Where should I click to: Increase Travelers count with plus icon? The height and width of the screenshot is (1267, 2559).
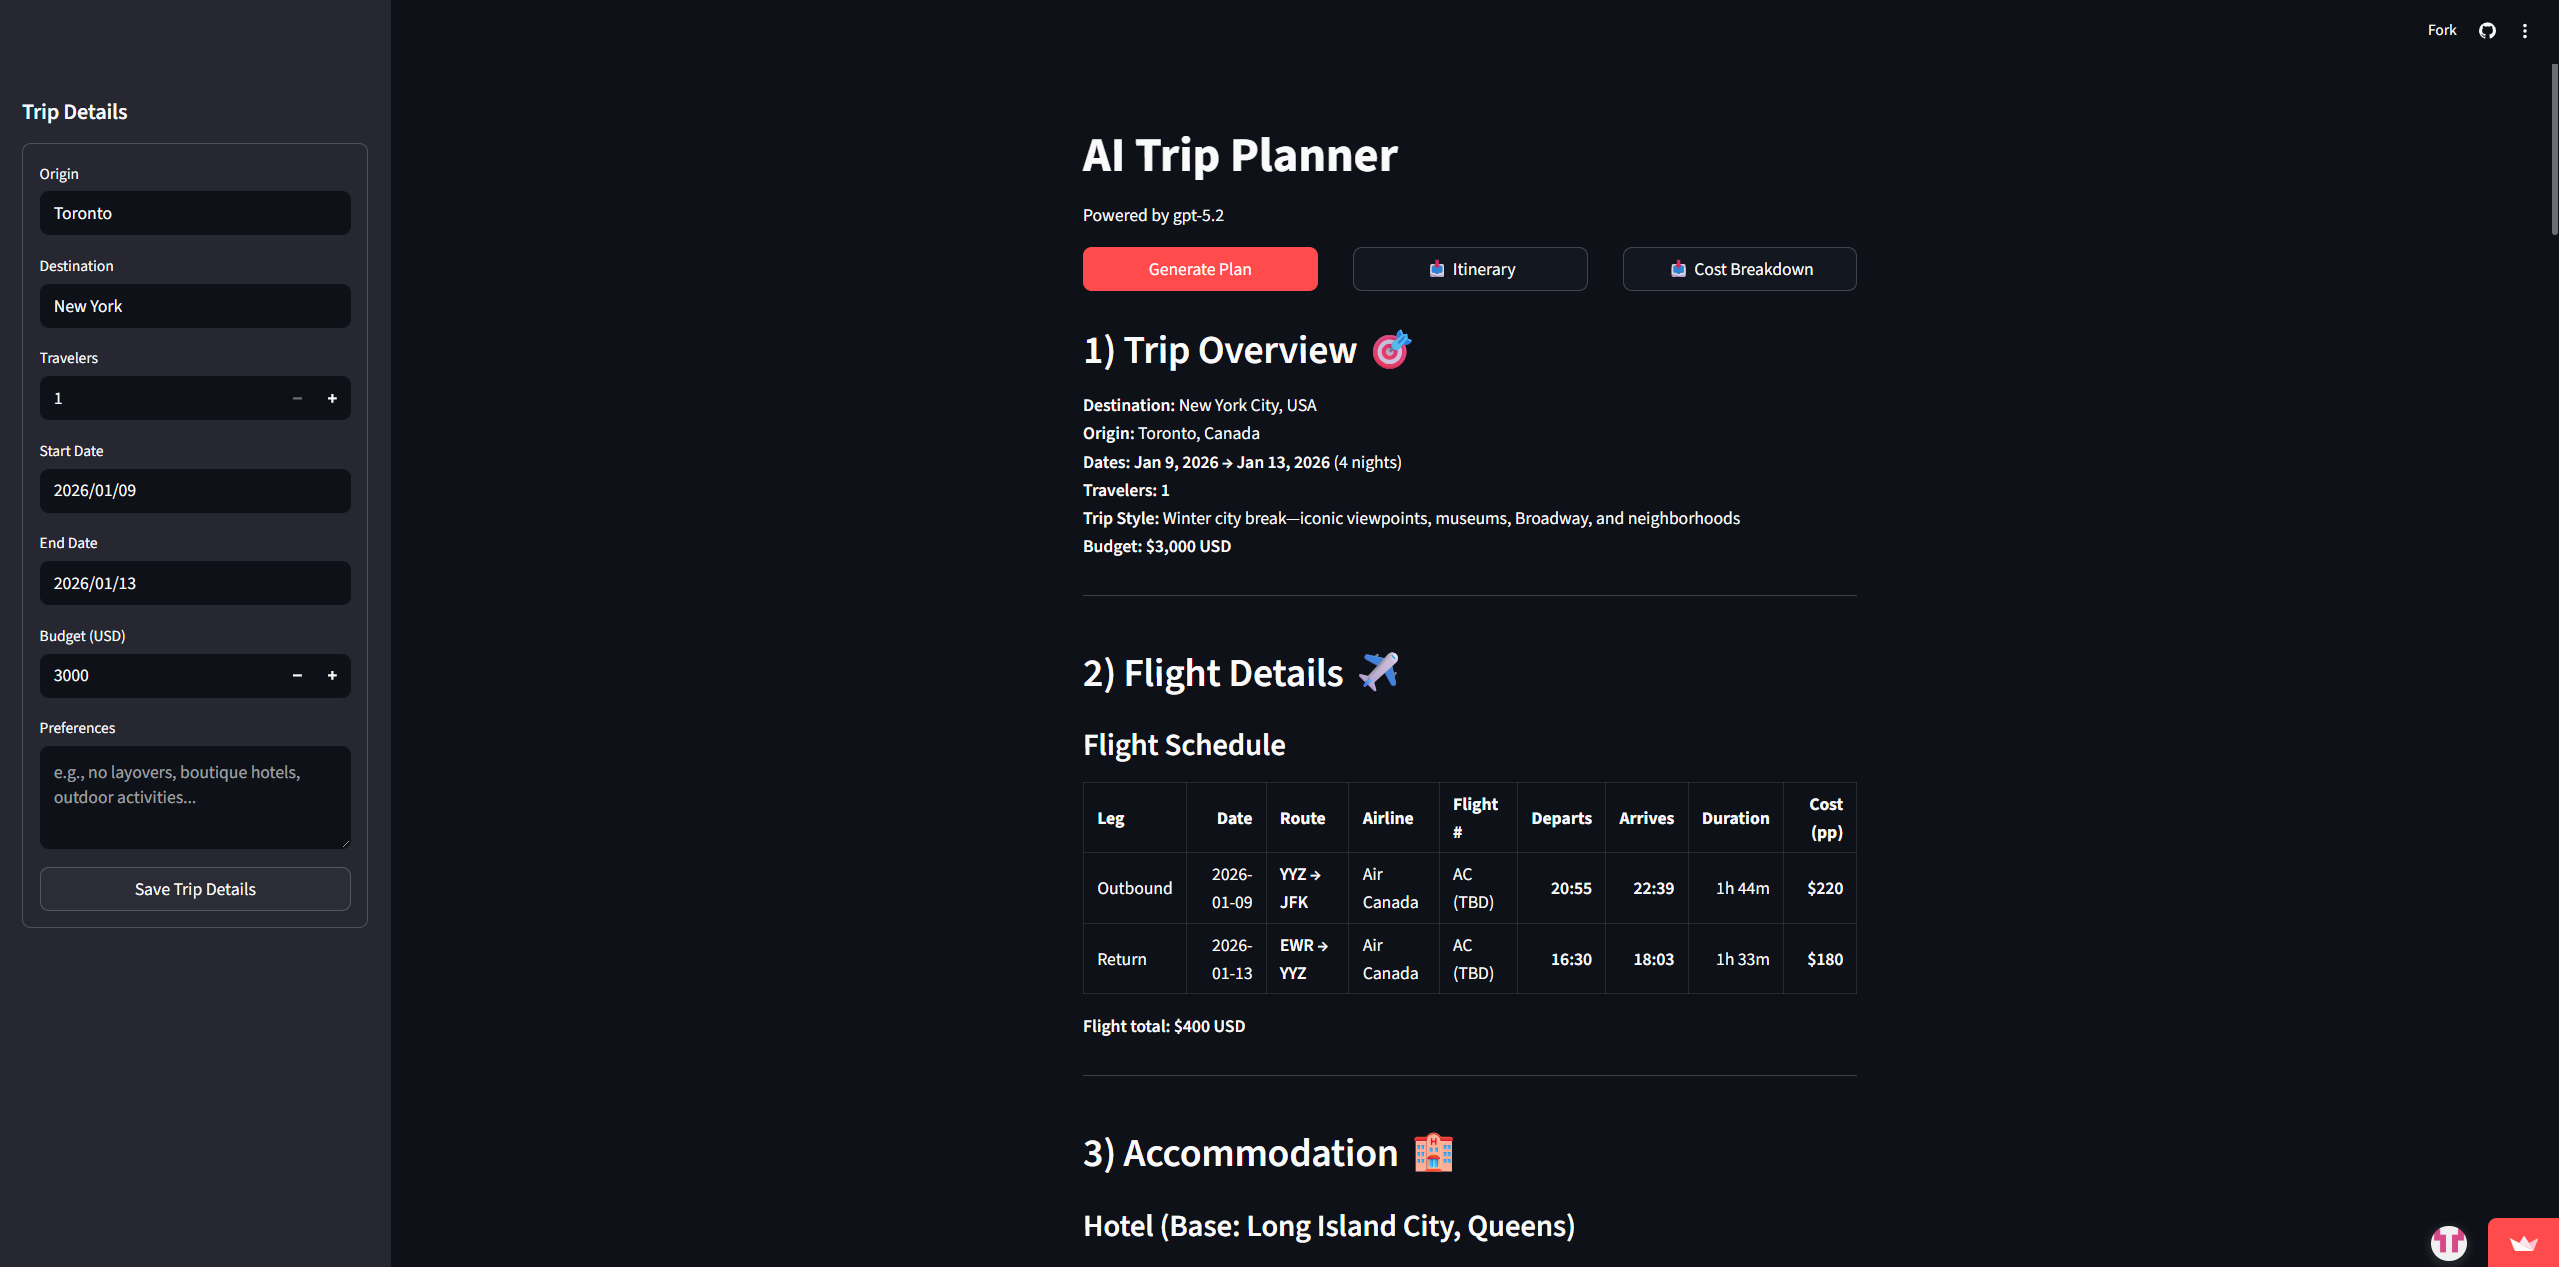(x=332, y=398)
